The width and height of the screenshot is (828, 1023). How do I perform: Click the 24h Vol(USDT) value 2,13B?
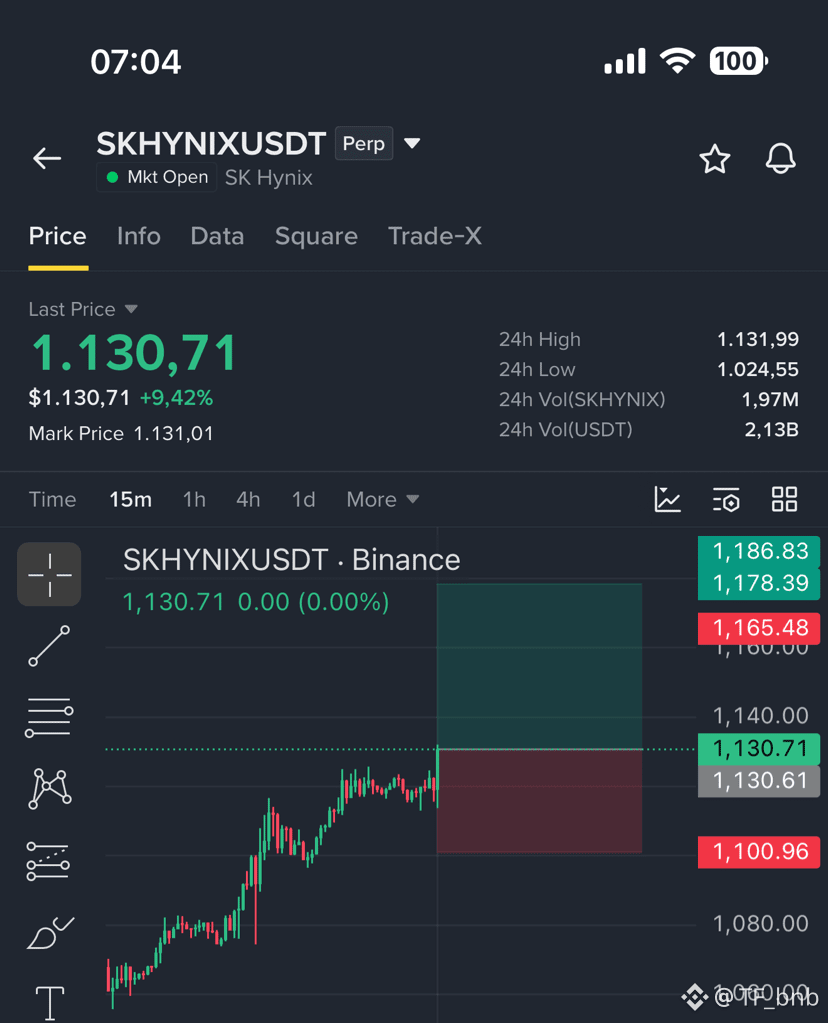[x=771, y=429]
